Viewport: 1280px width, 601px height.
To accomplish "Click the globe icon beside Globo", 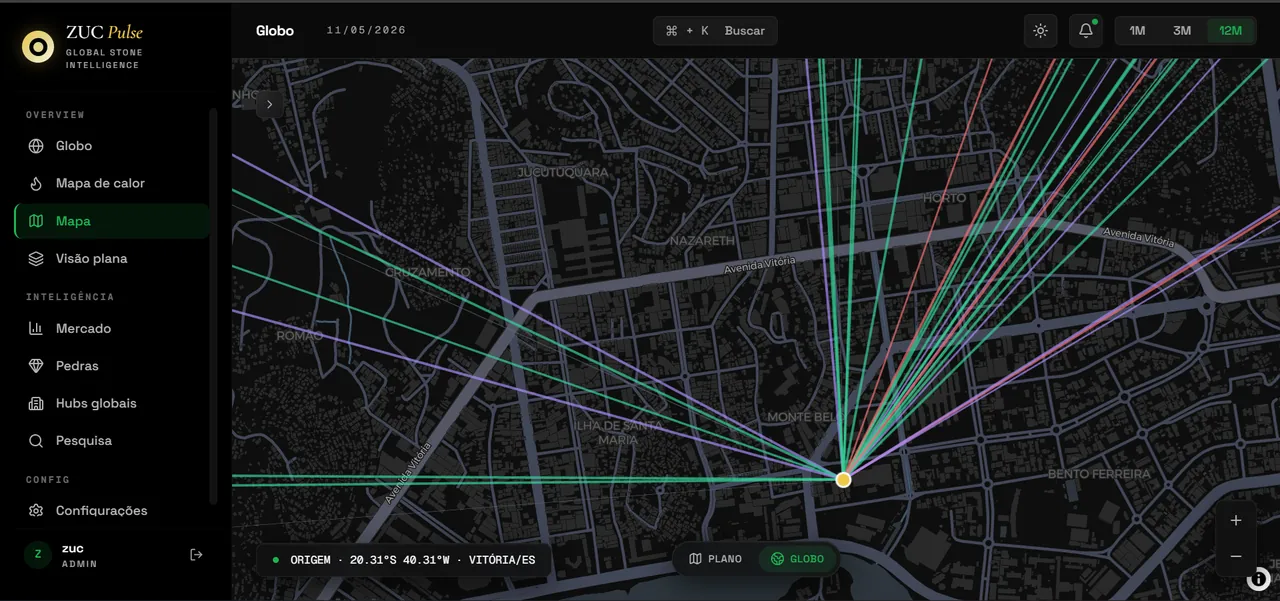I will pyautogui.click(x=36, y=146).
